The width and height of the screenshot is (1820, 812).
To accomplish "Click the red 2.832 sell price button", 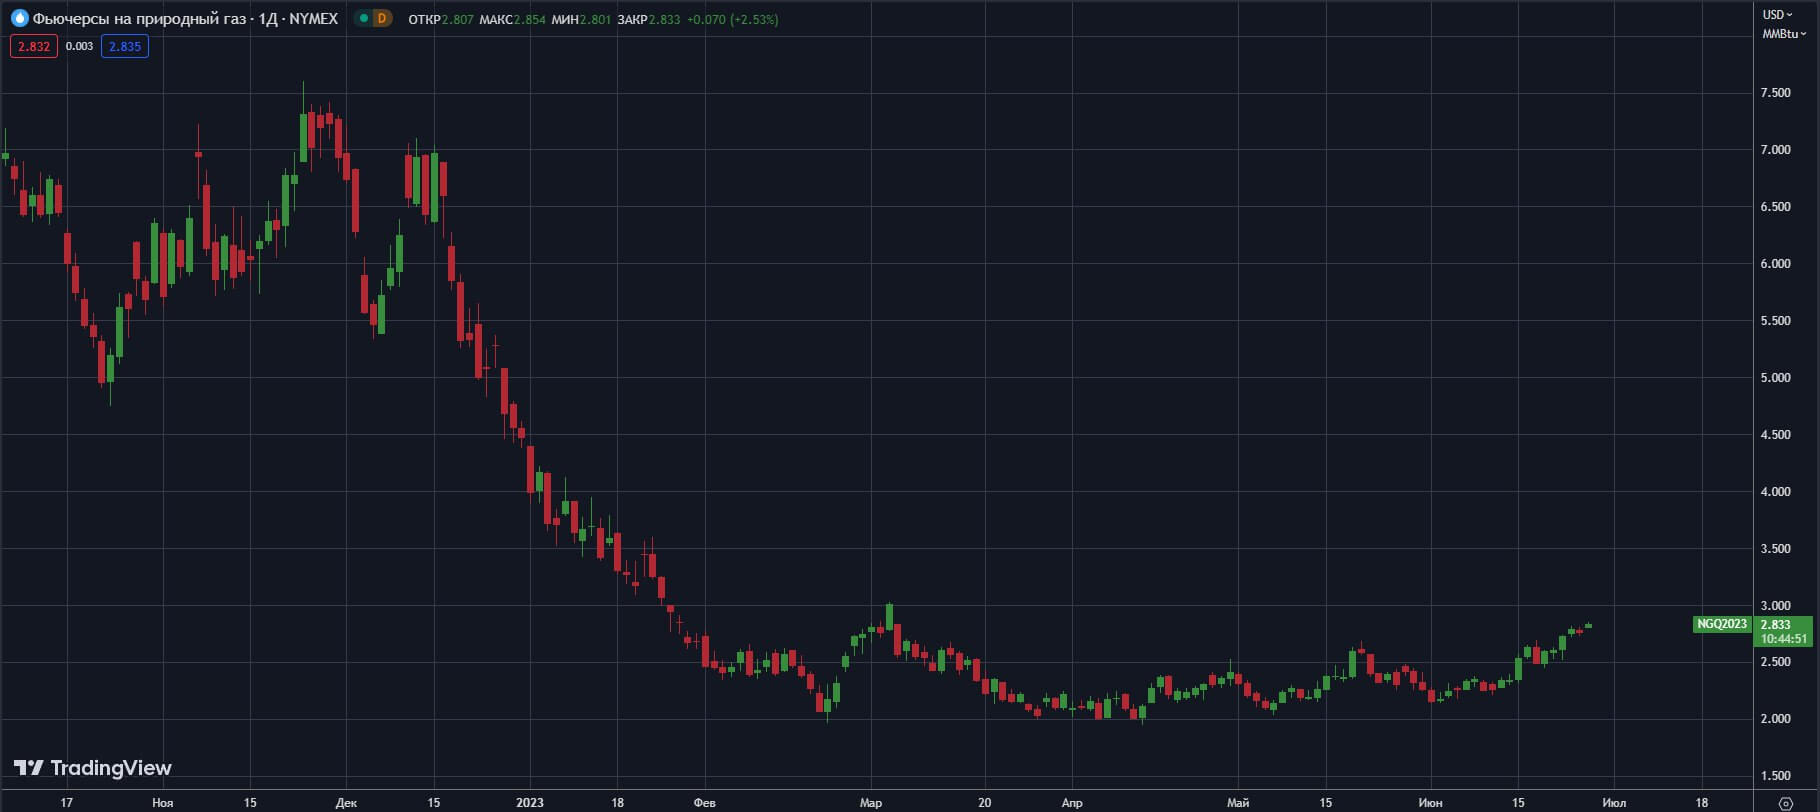I will click(34, 46).
